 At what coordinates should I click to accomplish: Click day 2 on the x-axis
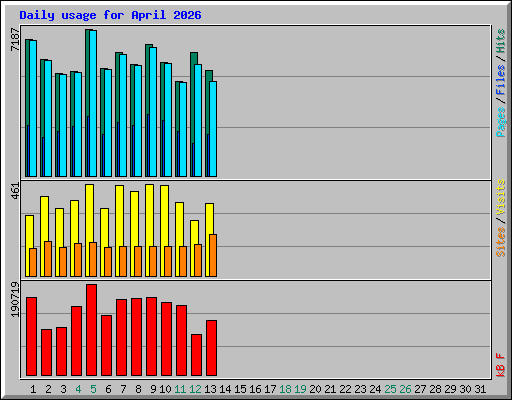pos(48,389)
